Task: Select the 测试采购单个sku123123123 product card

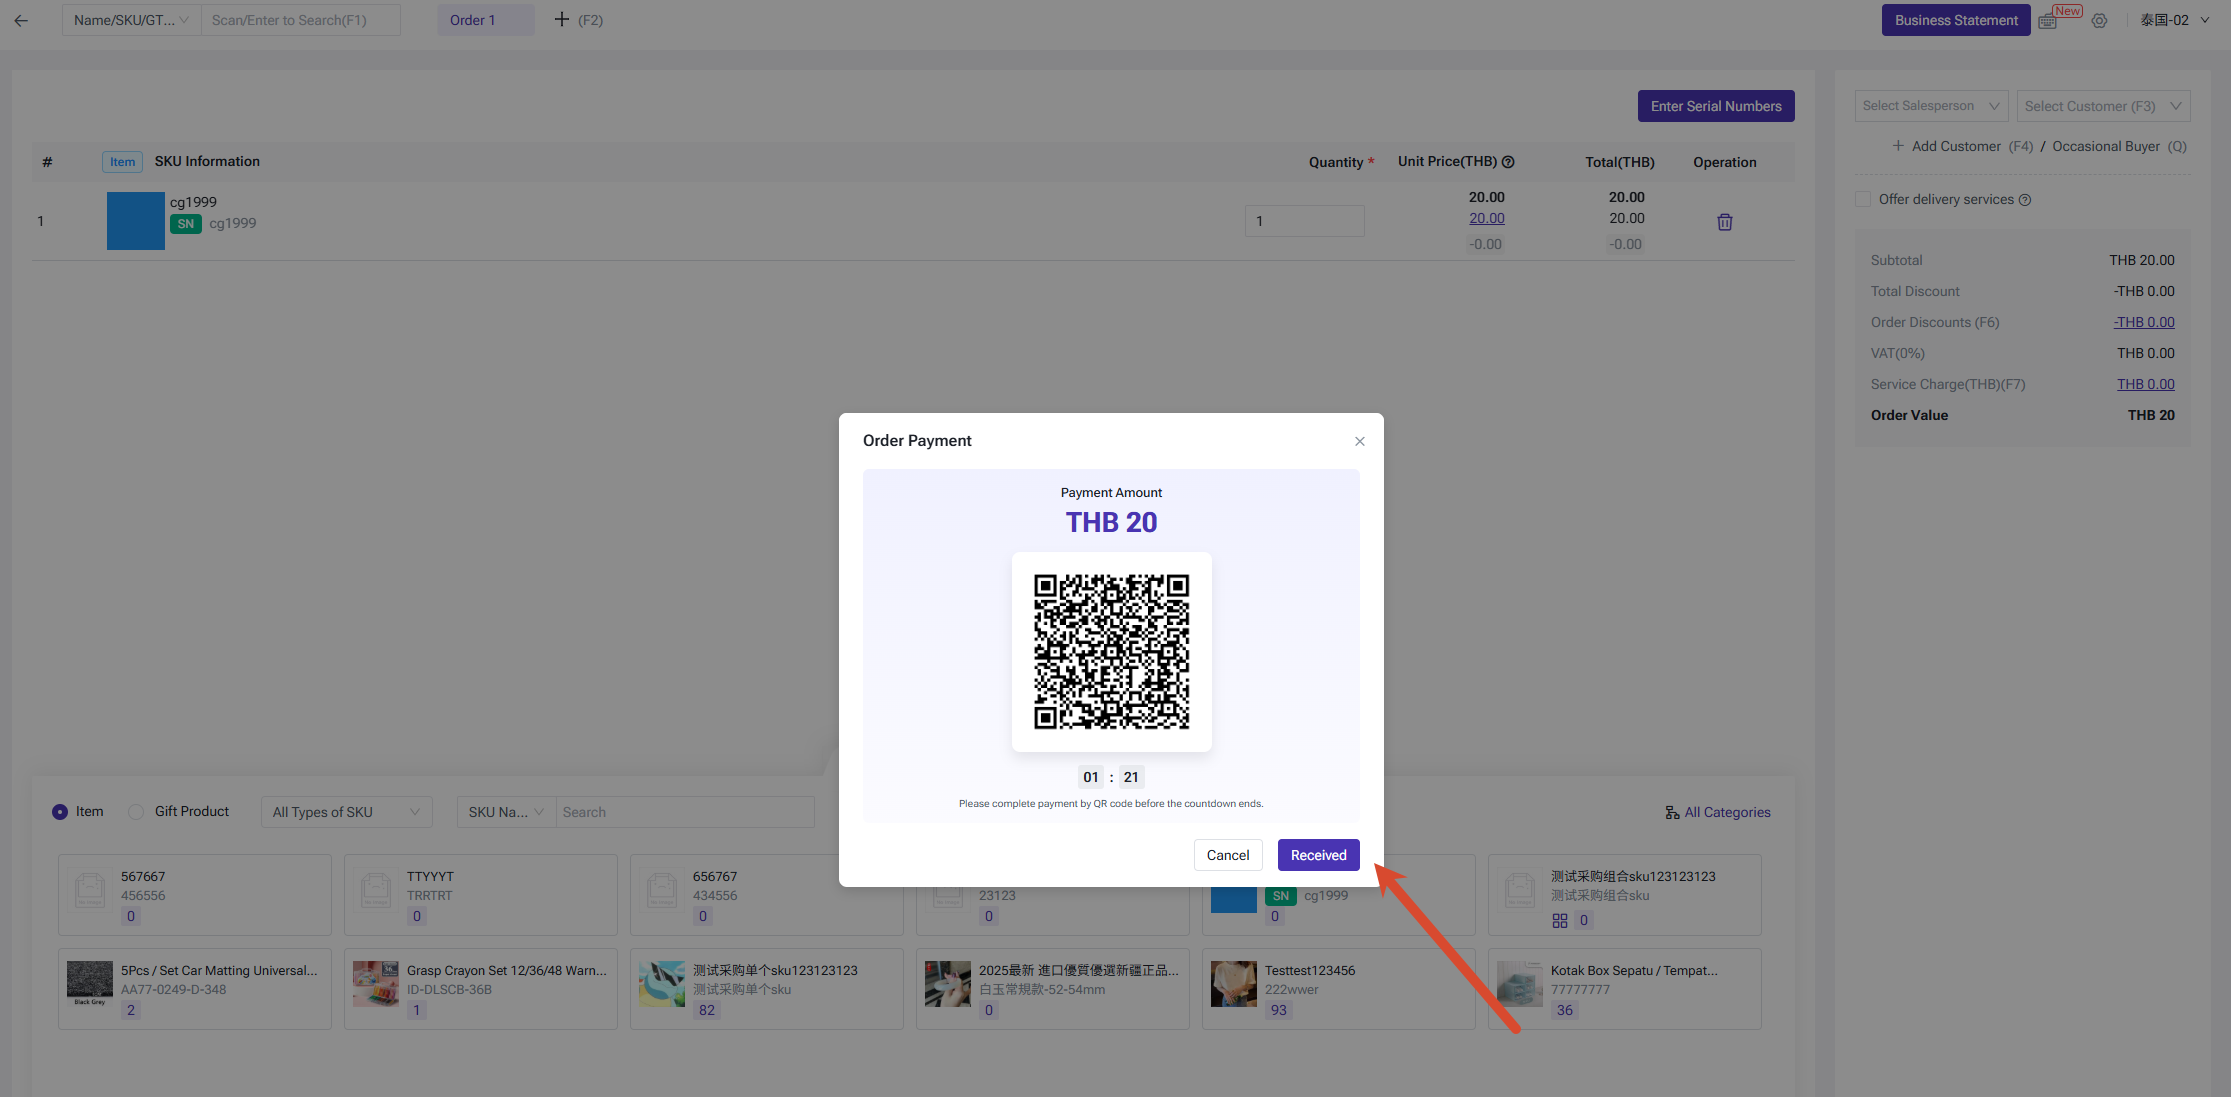Action: (x=767, y=989)
